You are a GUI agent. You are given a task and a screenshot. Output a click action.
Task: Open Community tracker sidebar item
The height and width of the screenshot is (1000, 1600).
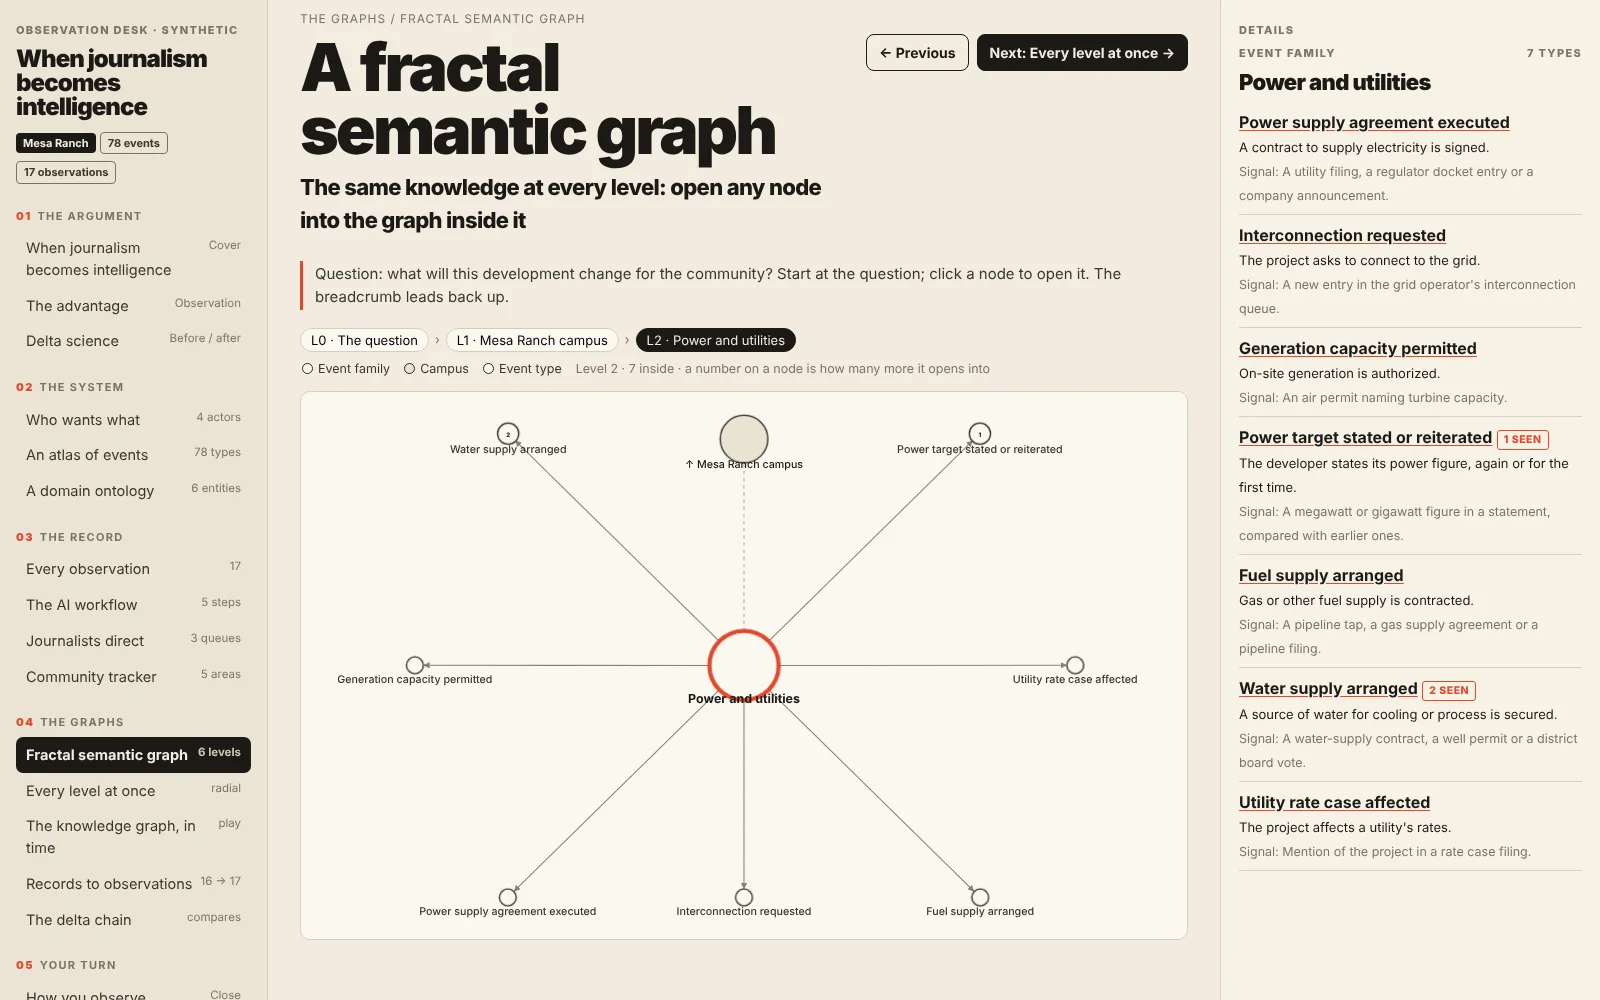point(133,677)
